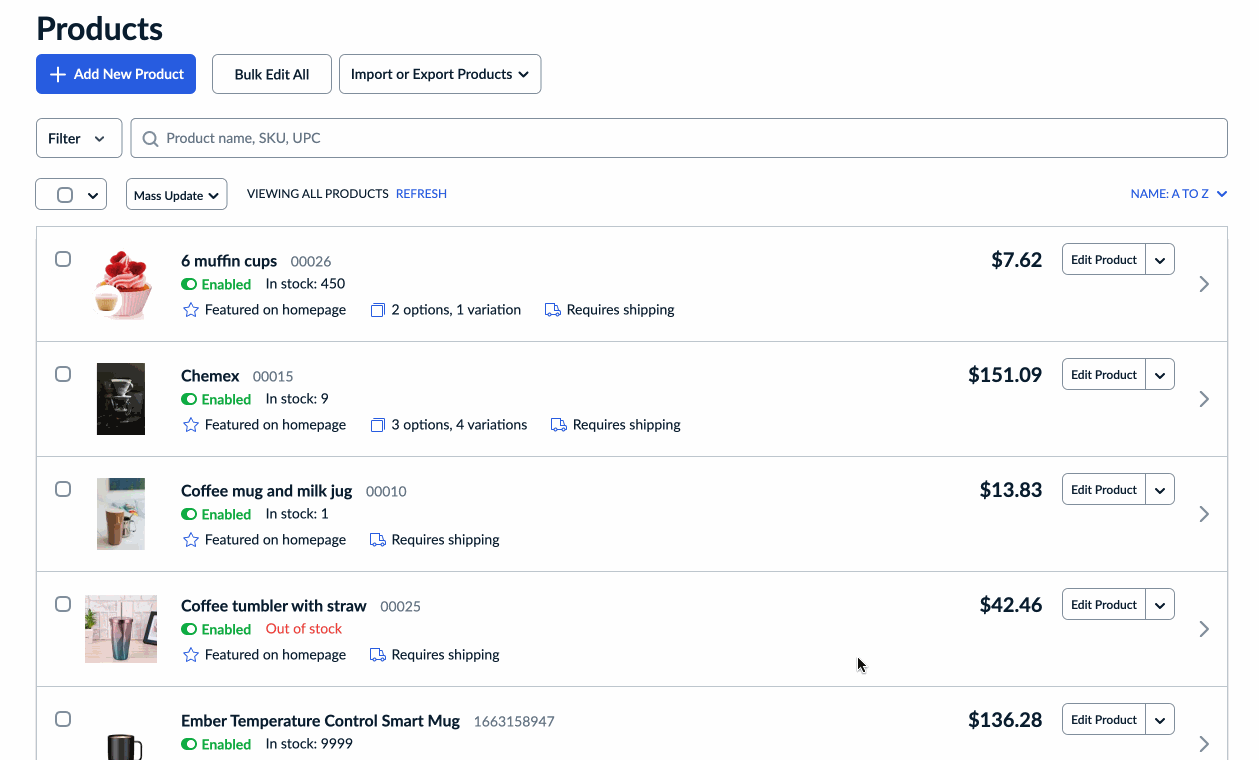Image resolution: width=1259 pixels, height=760 pixels.
Task: Focus the Product name, SKU, UPC search field
Action: pyautogui.click(x=679, y=138)
